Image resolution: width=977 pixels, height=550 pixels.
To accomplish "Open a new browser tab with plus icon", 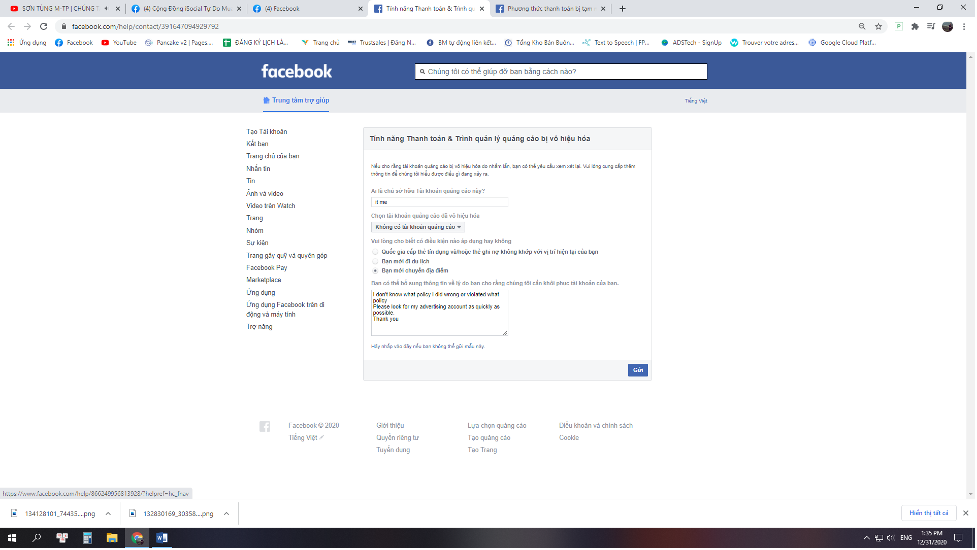I will click(x=622, y=9).
